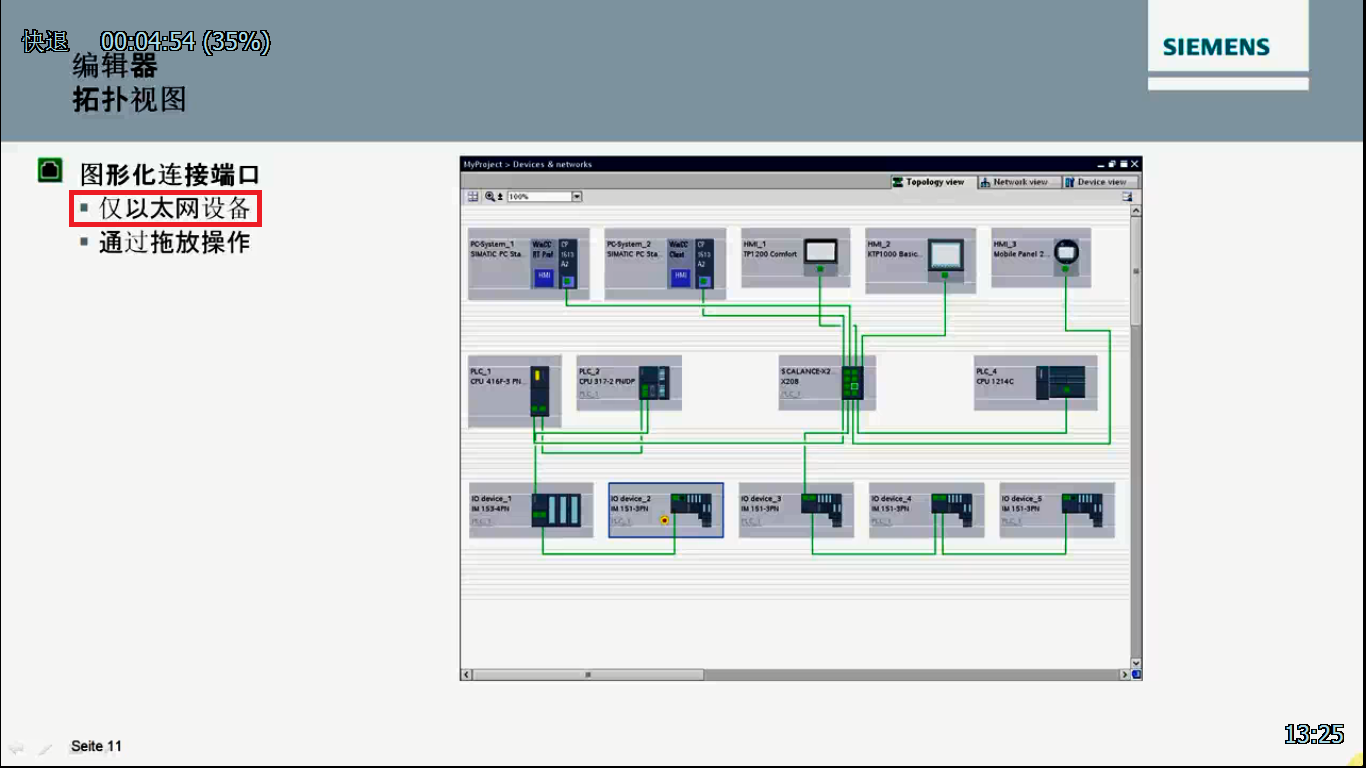The image size is (1366, 768).
Task: Click the zoom magnifier icon in toolbar
Action: click(x=490, y=197)
